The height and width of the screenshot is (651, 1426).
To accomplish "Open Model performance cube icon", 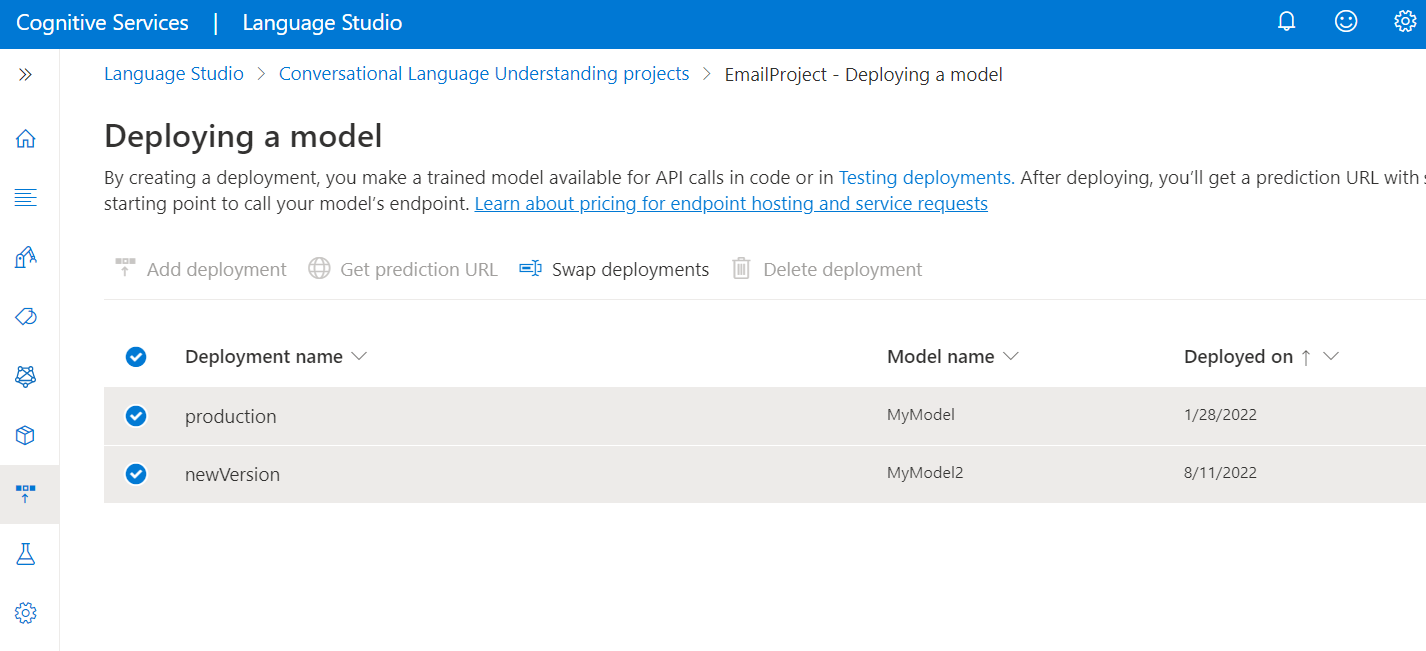I will point(26,435).
